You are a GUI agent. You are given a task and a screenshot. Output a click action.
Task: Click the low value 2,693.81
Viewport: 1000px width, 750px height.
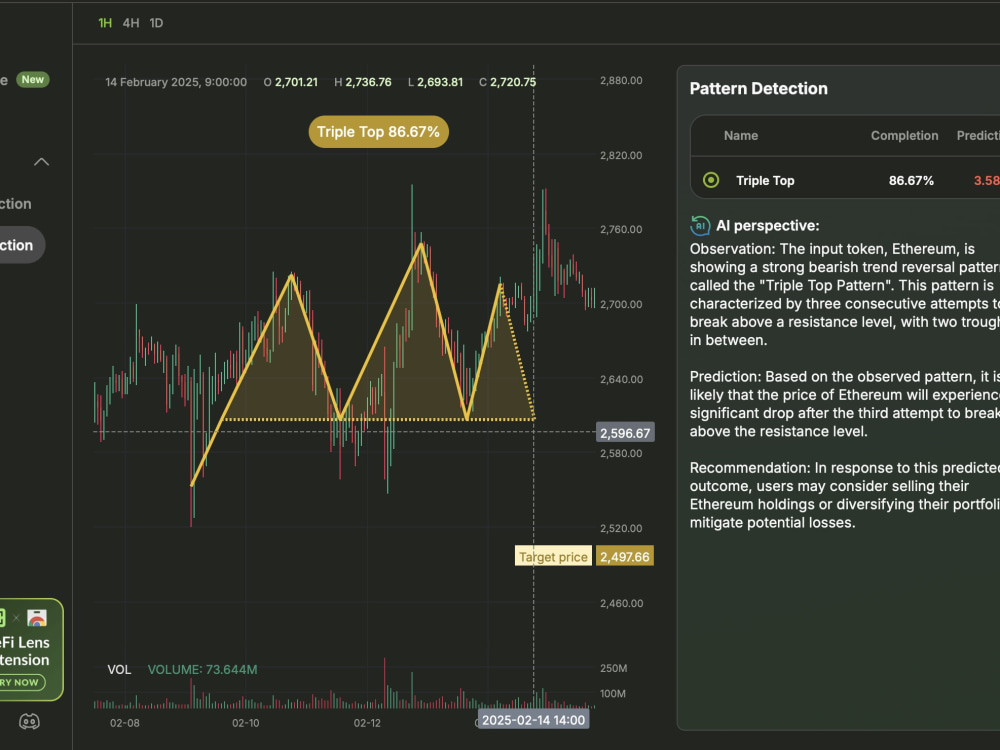[x=439, y=82]
